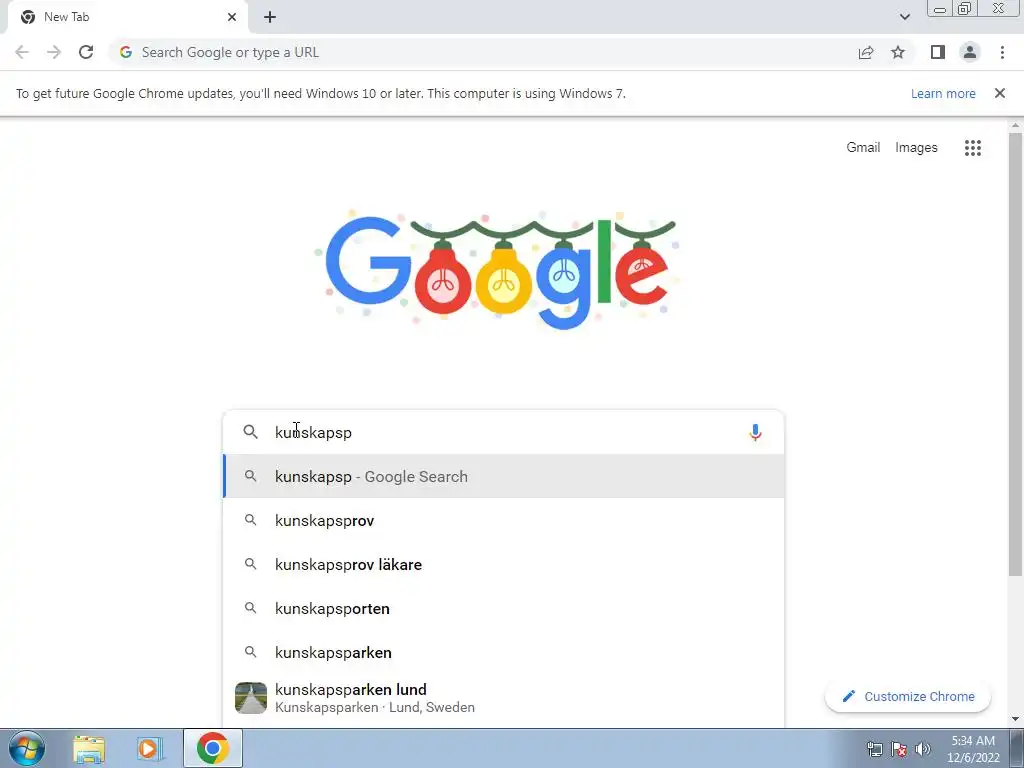Click the search box containing kunskapsp

pyautogui.click(x=503, y=432)
